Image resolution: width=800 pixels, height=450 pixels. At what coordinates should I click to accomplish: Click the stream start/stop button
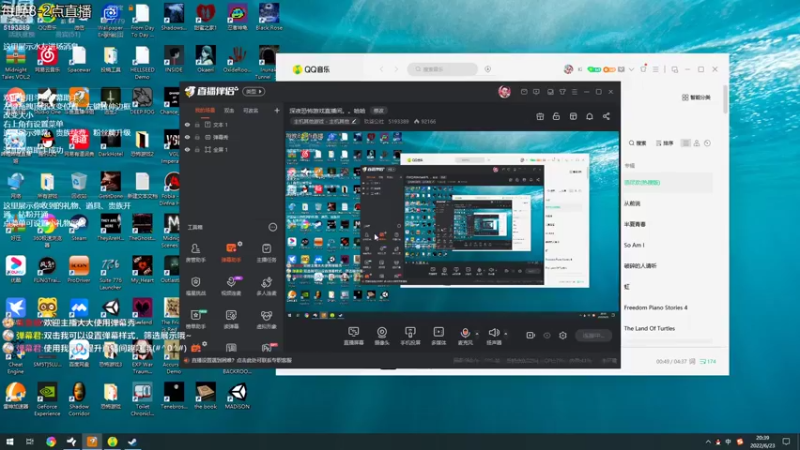593,336
